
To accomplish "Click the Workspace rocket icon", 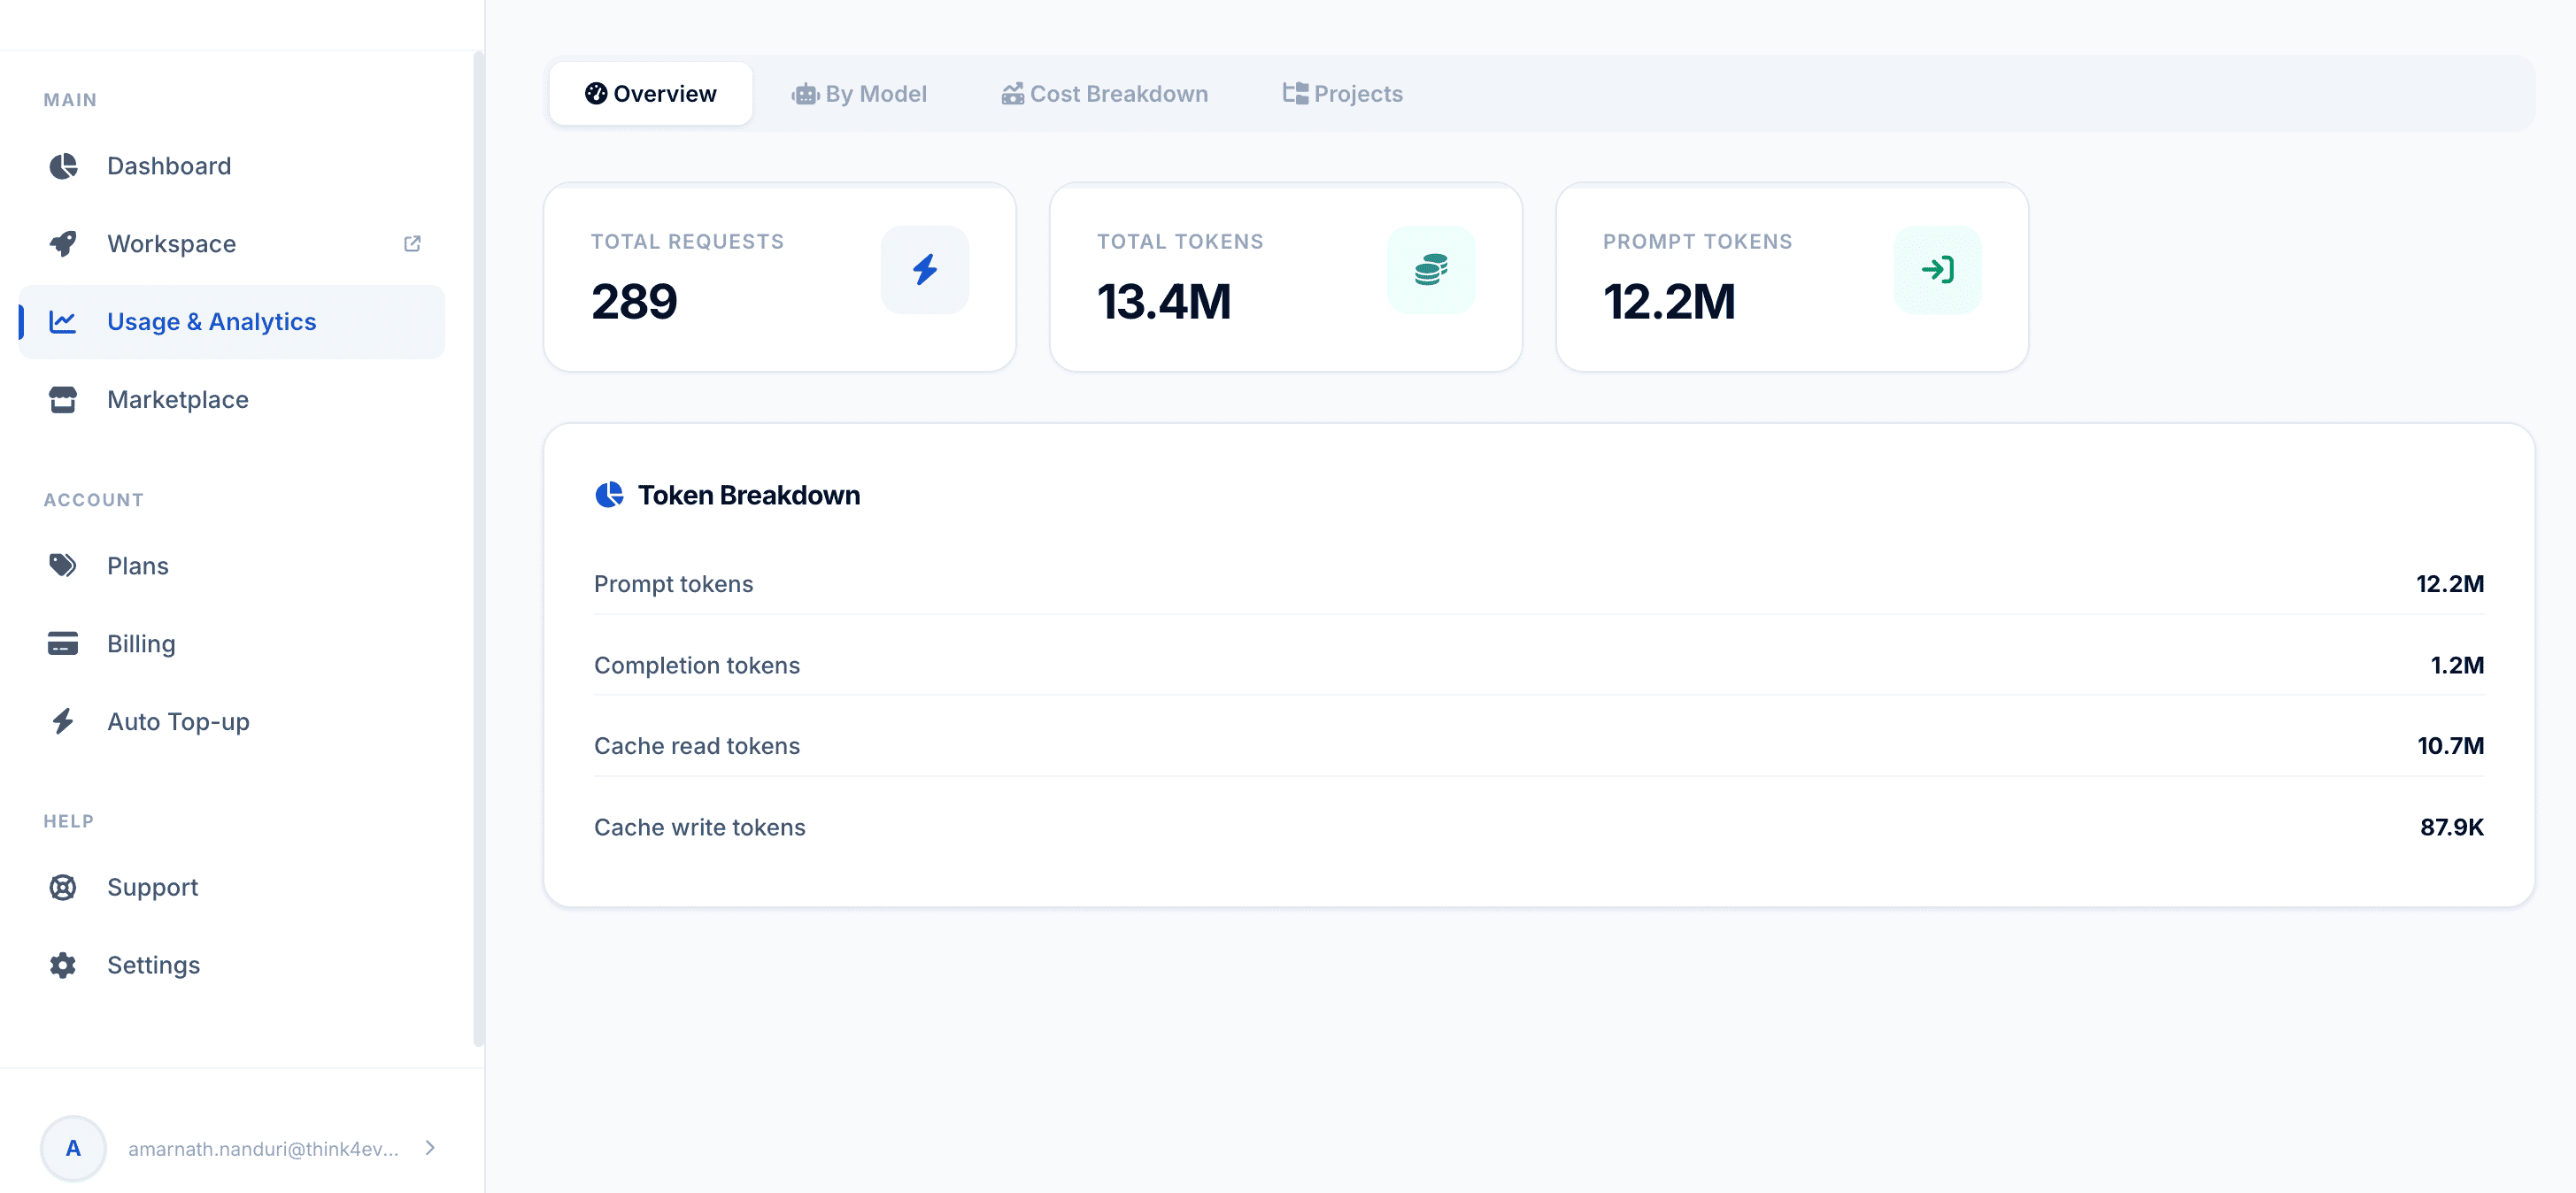I will coord(63,244).
